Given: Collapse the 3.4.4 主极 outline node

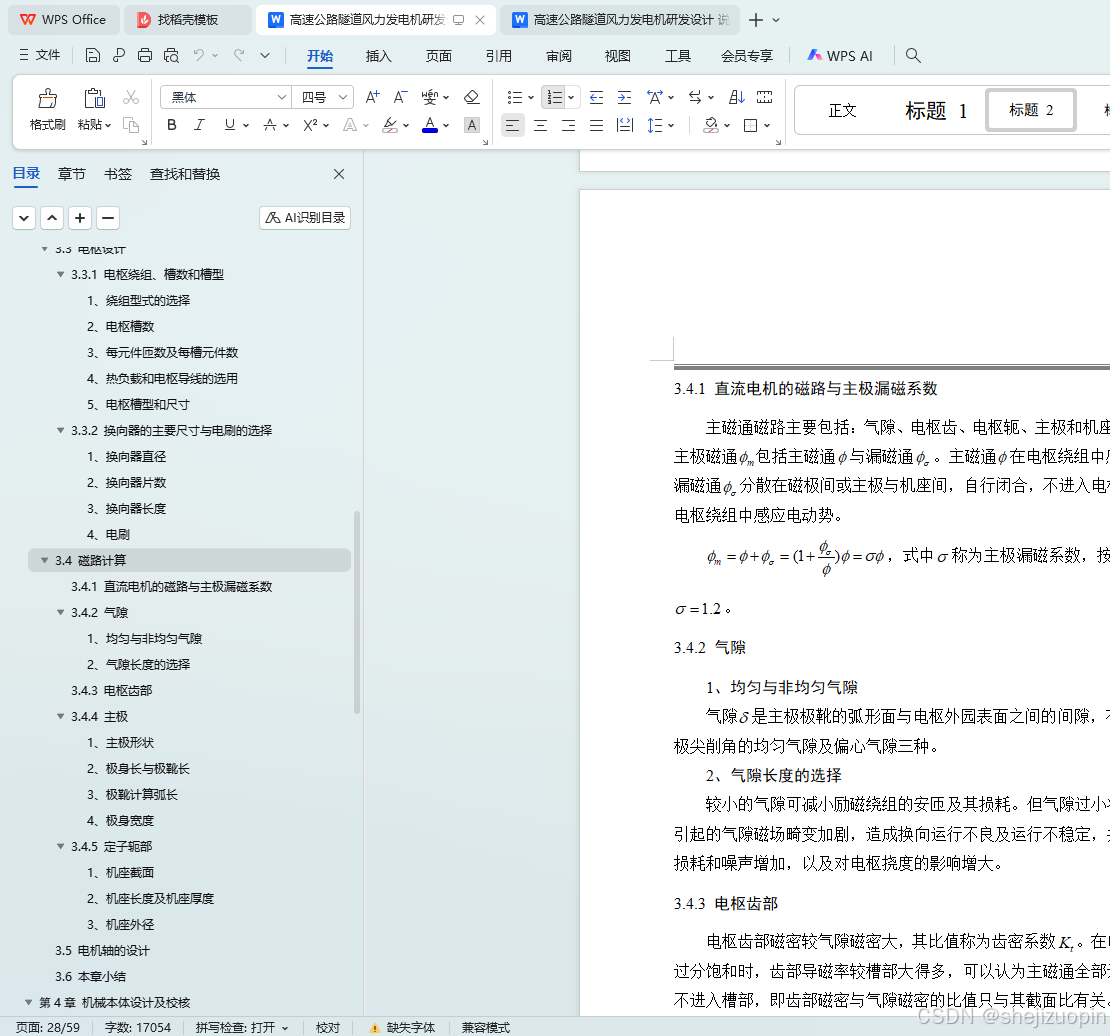Looking at the screenshot, I should click(60, 717).
